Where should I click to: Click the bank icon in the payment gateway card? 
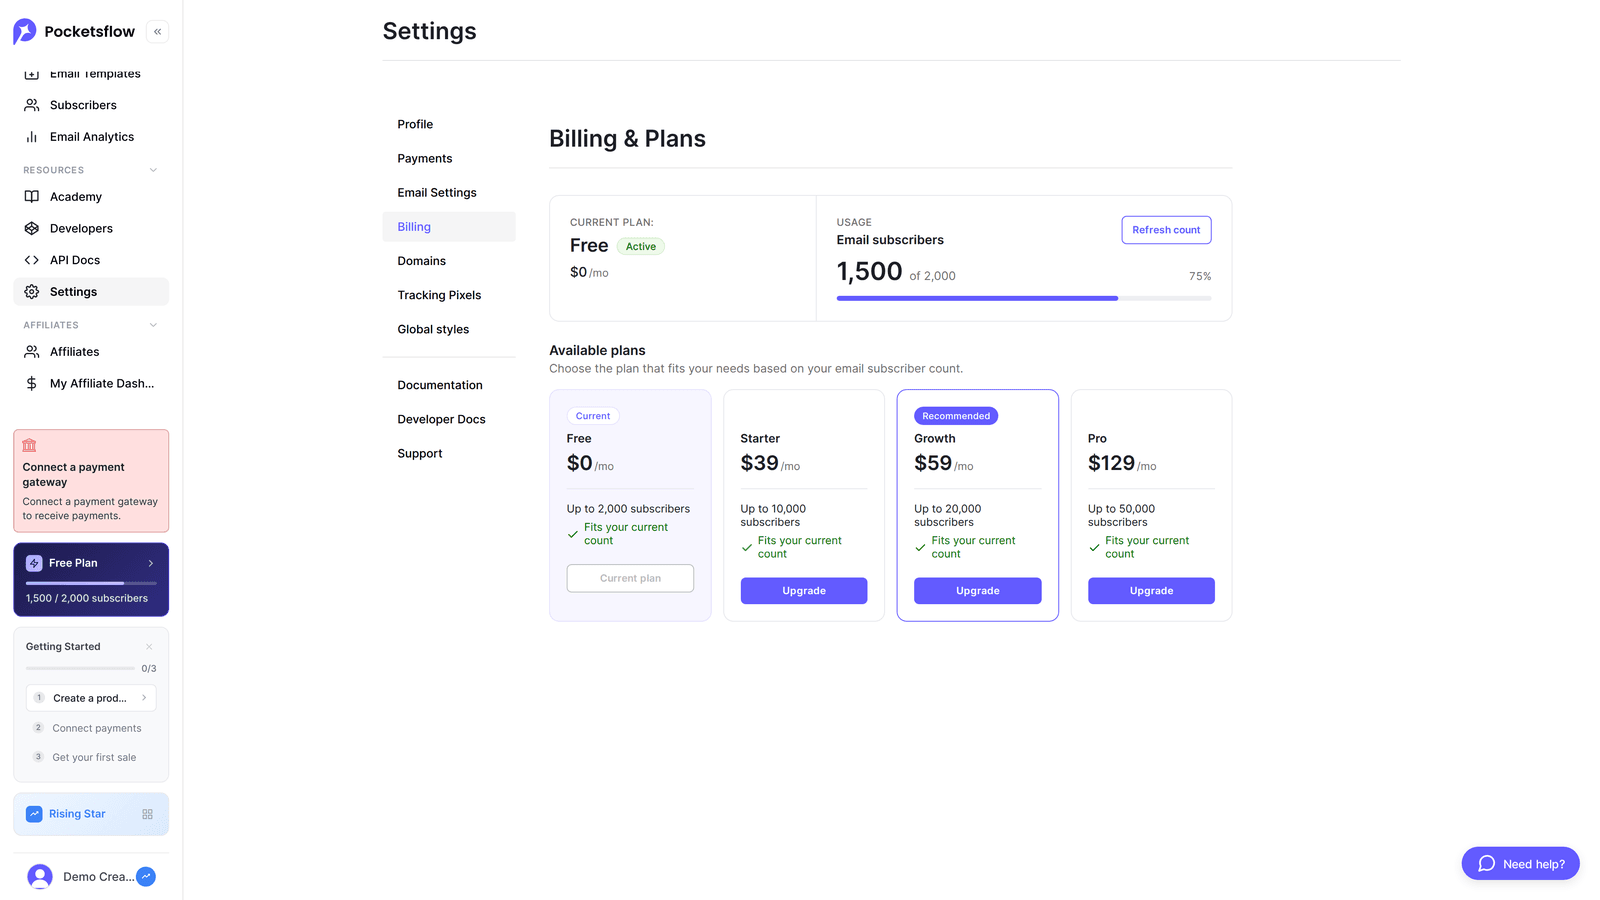pos(29,446)
